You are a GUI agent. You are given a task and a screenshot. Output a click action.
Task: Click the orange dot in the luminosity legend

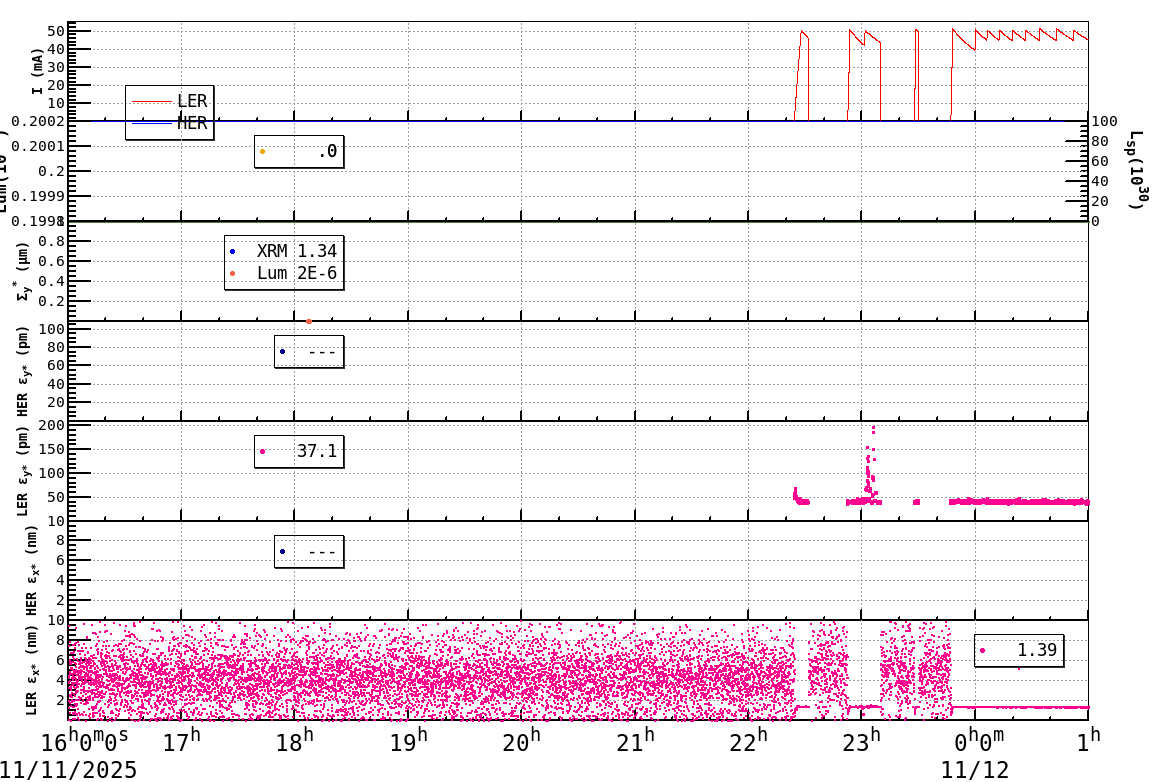[263, 152]
